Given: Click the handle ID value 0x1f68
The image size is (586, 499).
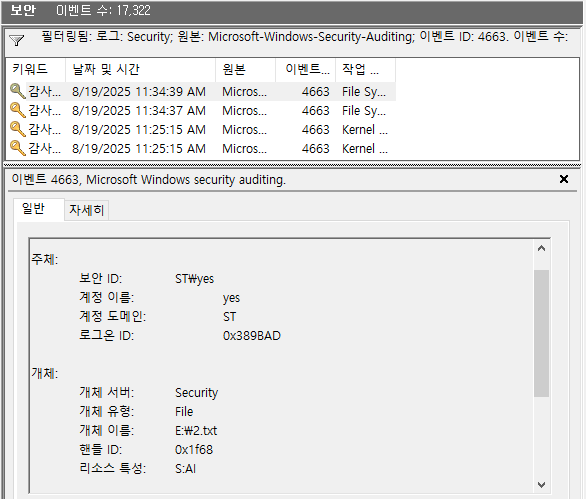Looking at the screenshot, I should click(x=194, y=449).
